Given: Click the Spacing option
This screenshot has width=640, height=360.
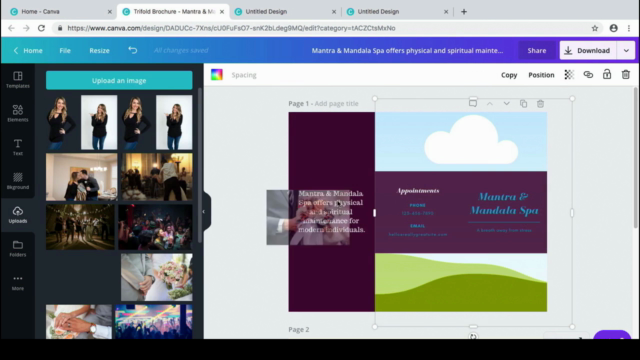Looking at the screenshot, I should point(244,75).
